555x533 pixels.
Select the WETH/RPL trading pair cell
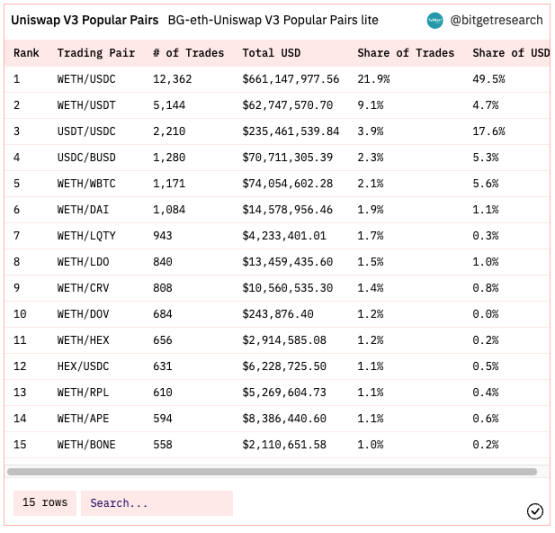(83, 392)
